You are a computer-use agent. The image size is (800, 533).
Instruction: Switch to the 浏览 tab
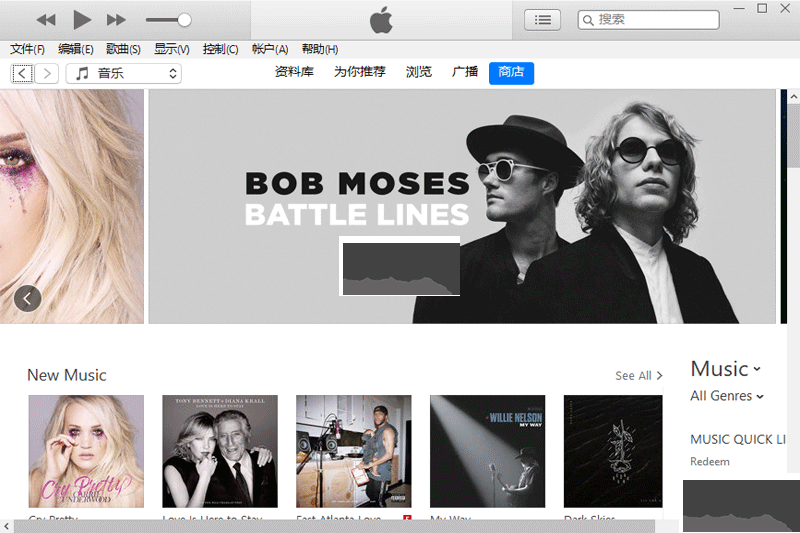pos(418,72)
